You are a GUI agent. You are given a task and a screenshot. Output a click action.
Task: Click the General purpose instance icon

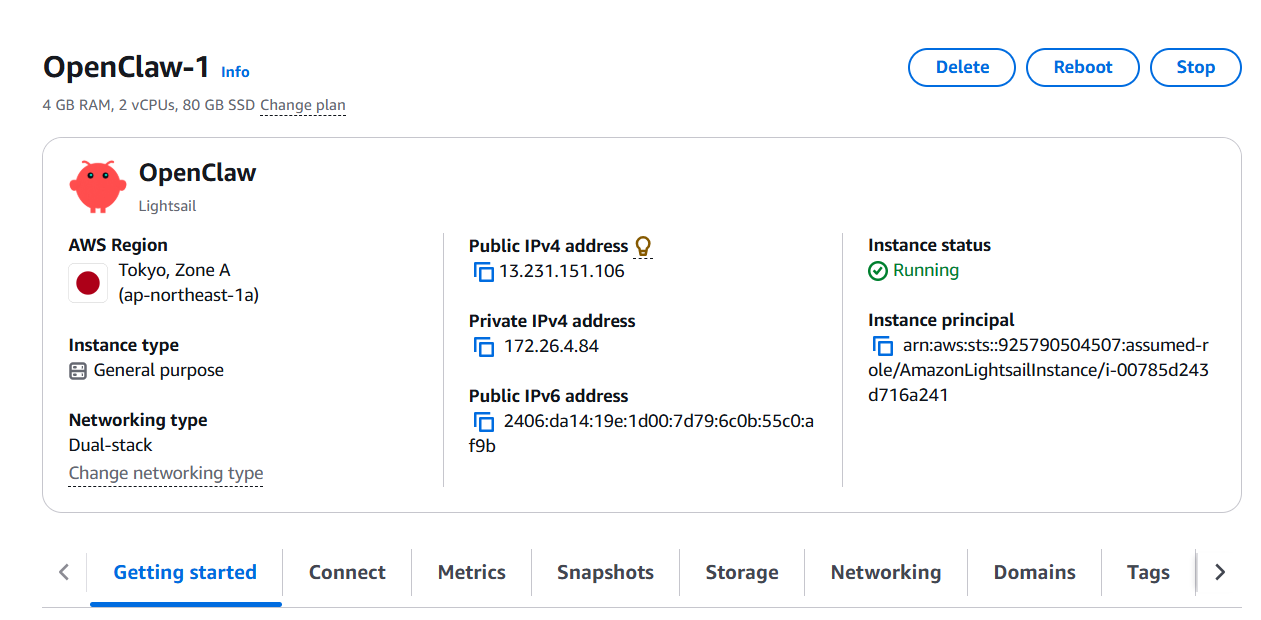coord(78,371)
